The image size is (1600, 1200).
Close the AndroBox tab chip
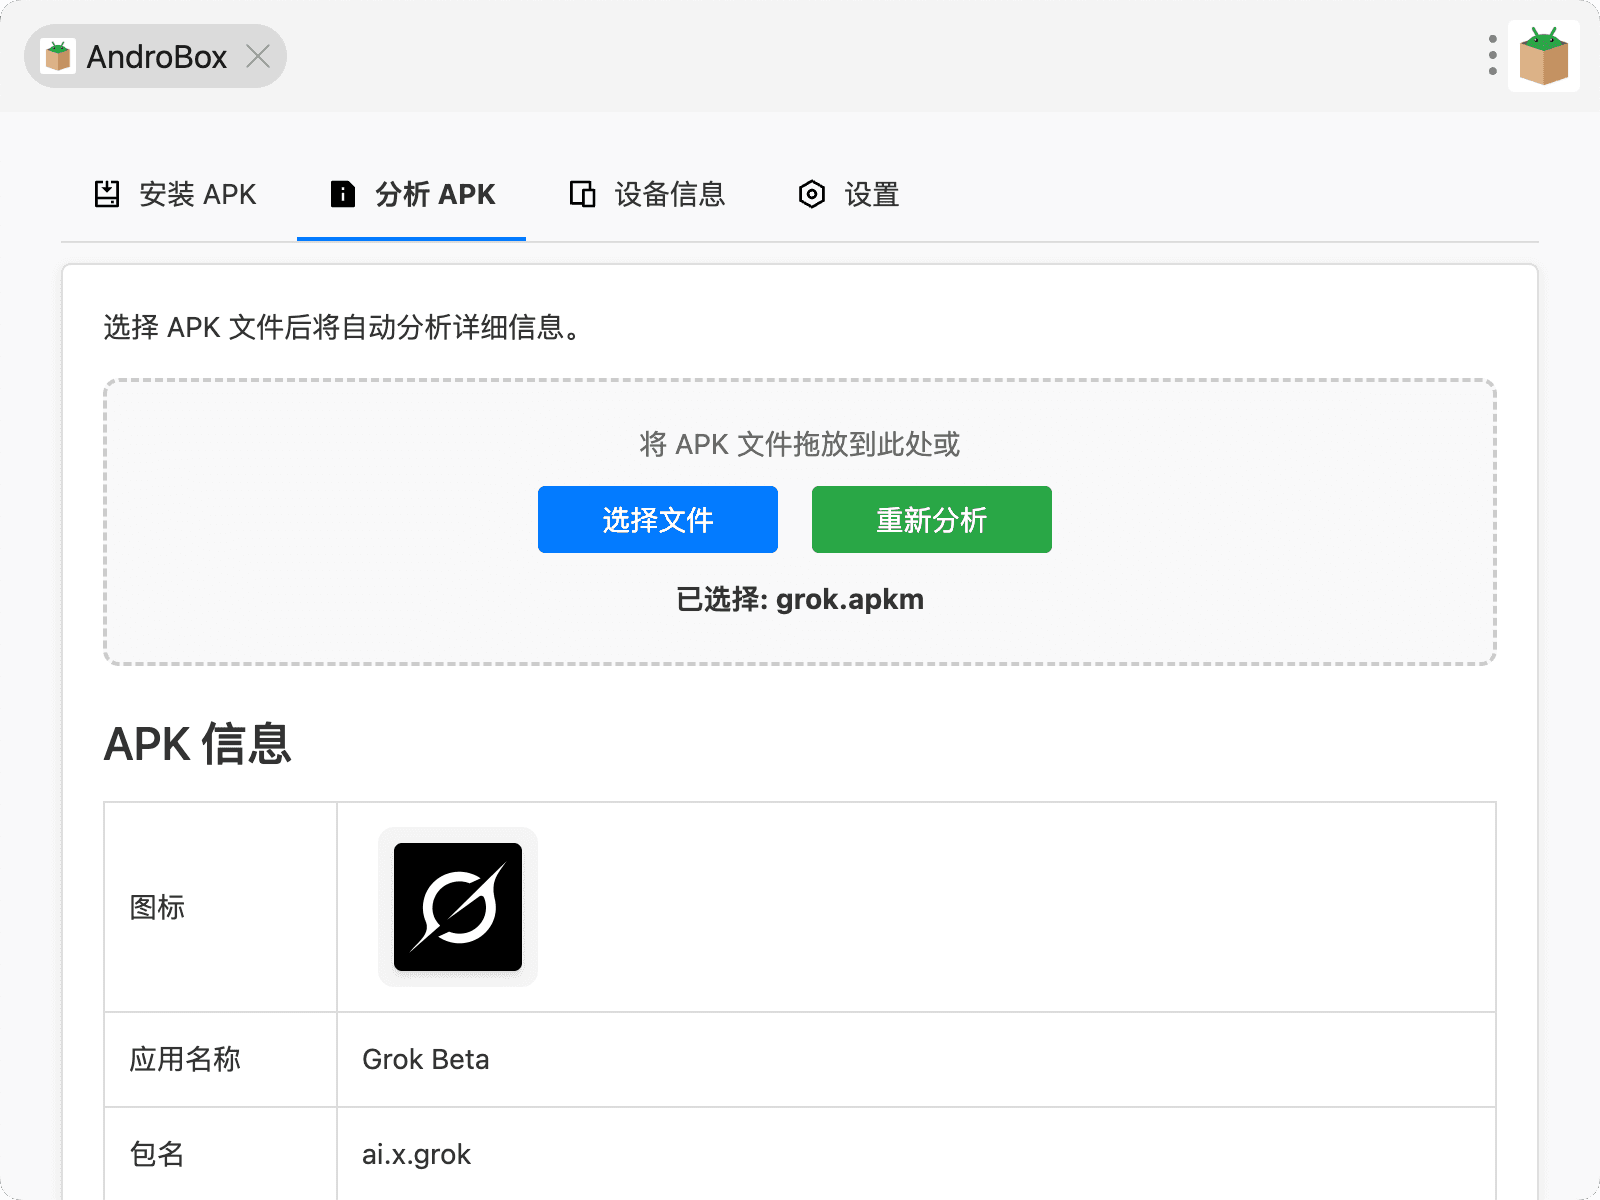click(x=258, y=56)
